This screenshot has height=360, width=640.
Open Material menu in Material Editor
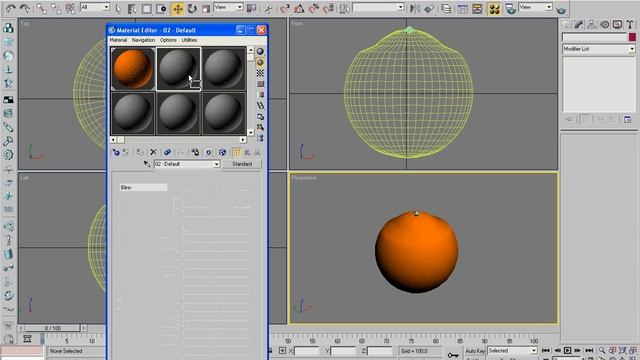(118, 40)
